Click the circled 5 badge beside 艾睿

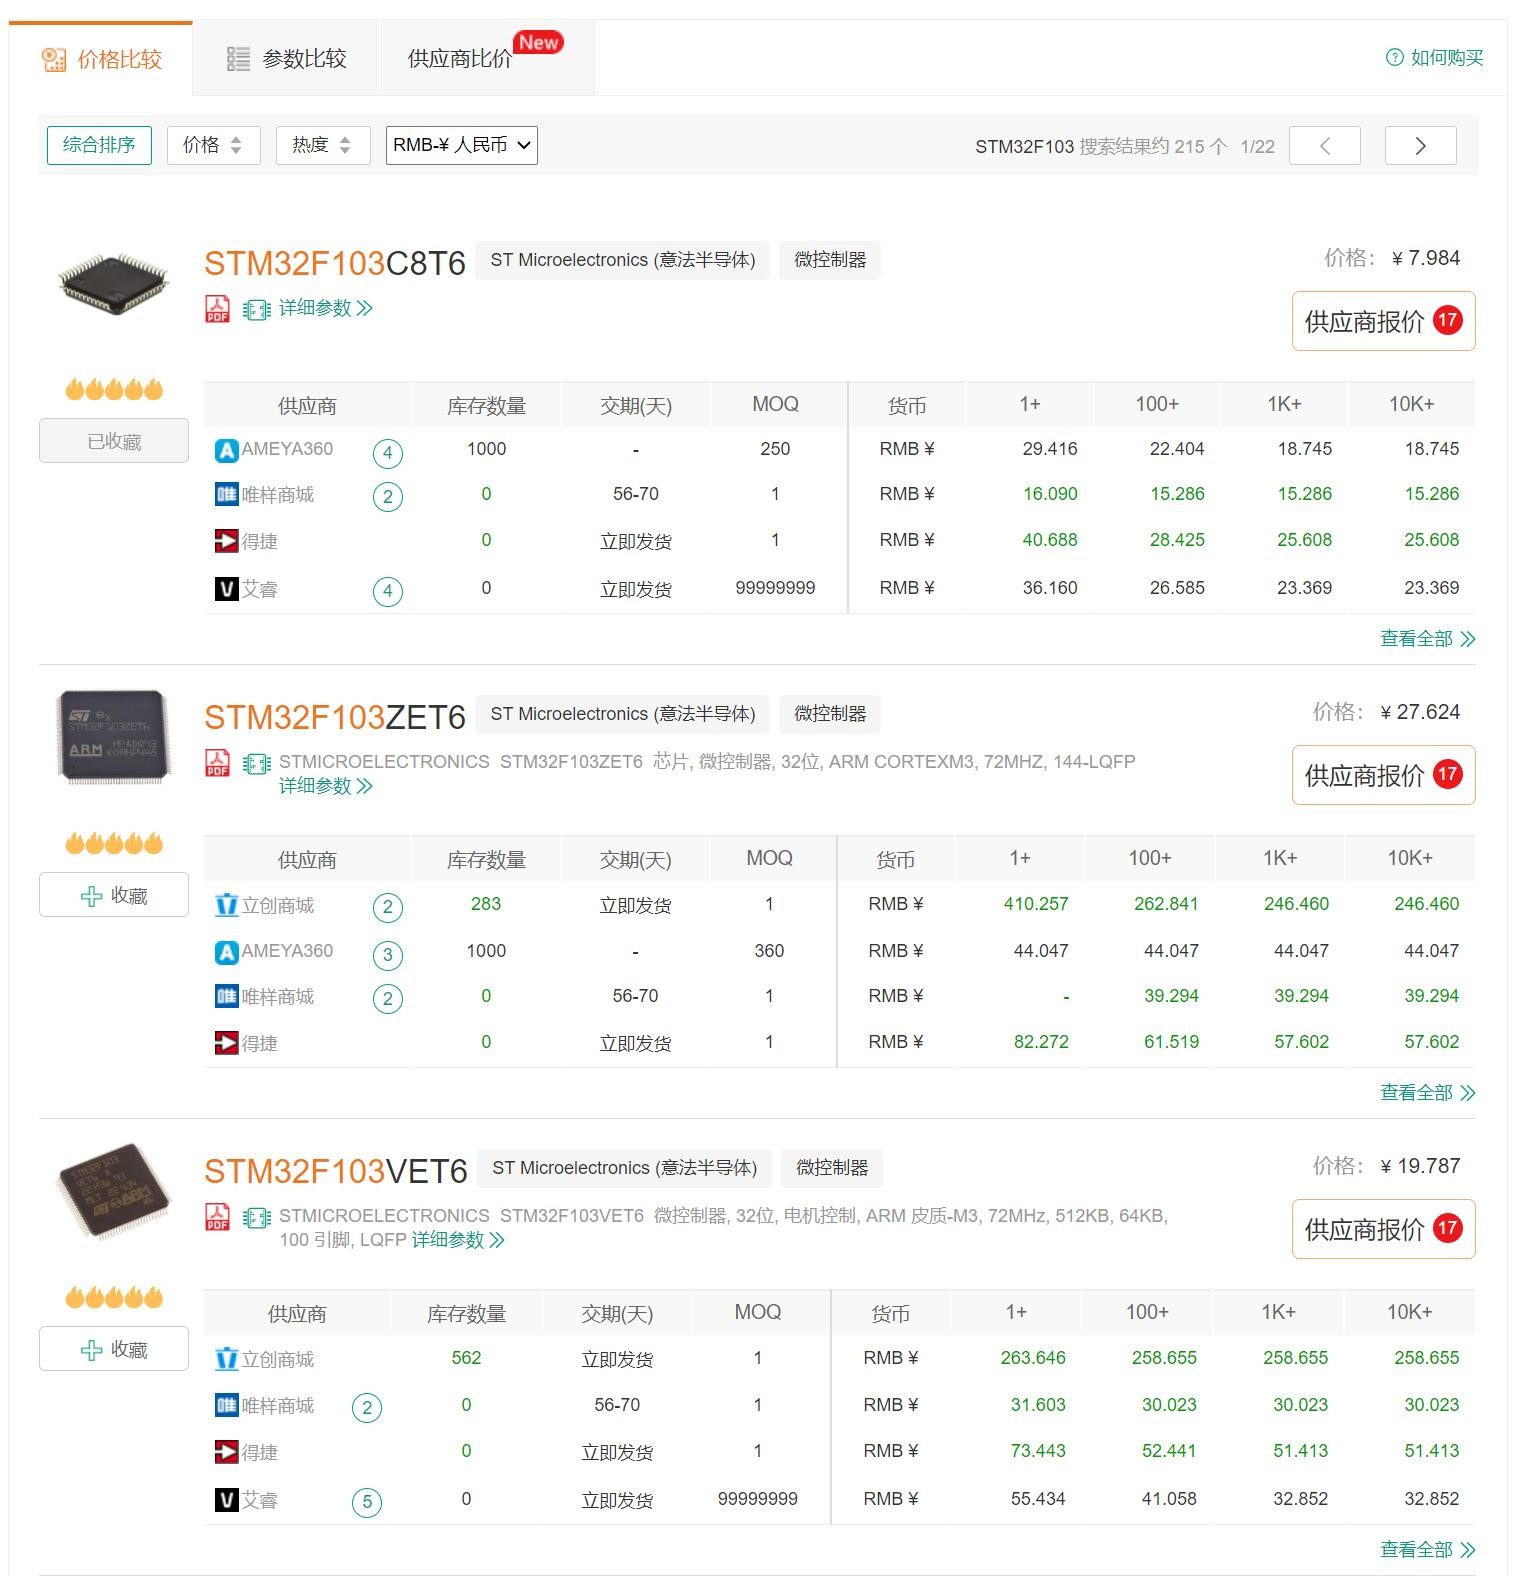[367, 1501]
